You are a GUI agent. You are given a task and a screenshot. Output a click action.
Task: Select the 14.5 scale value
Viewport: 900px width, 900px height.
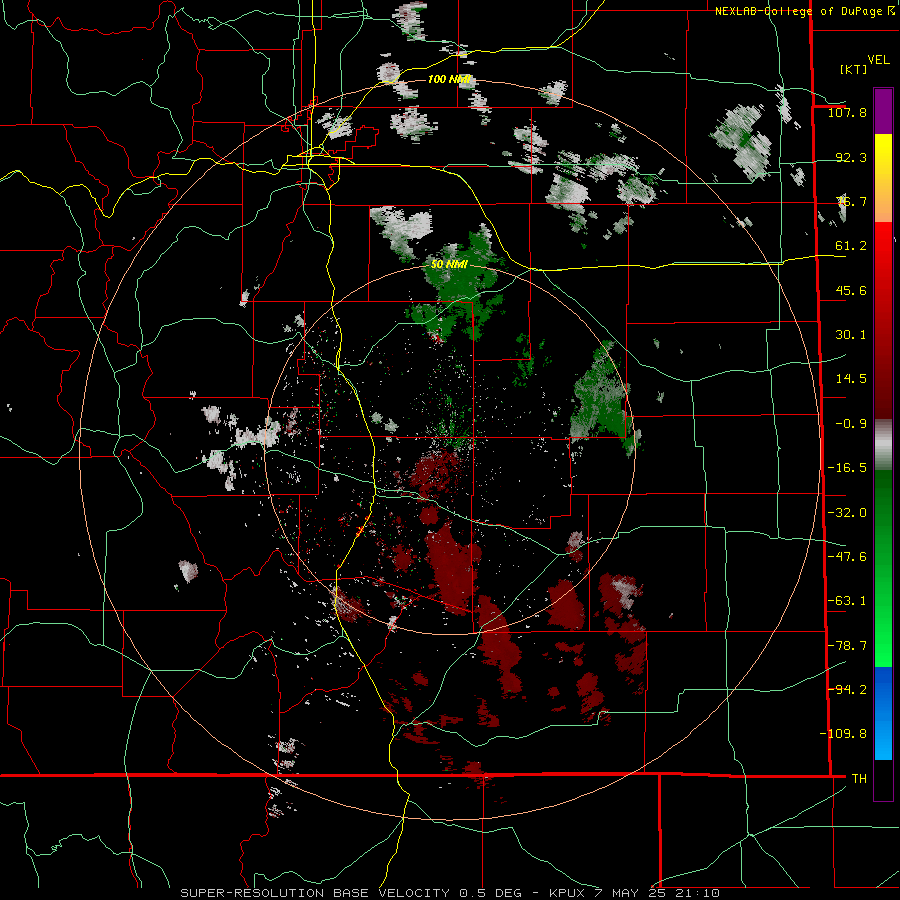(x=851, y=379)
